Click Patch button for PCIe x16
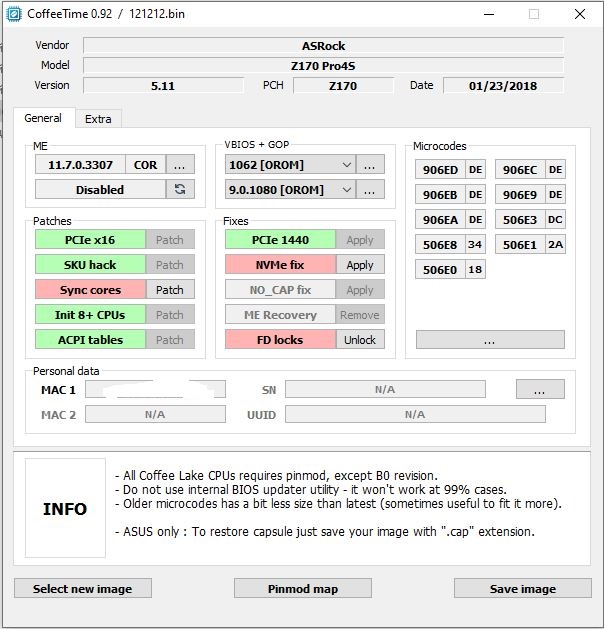This screenshot has width=604, height=629. click(170, 239)
